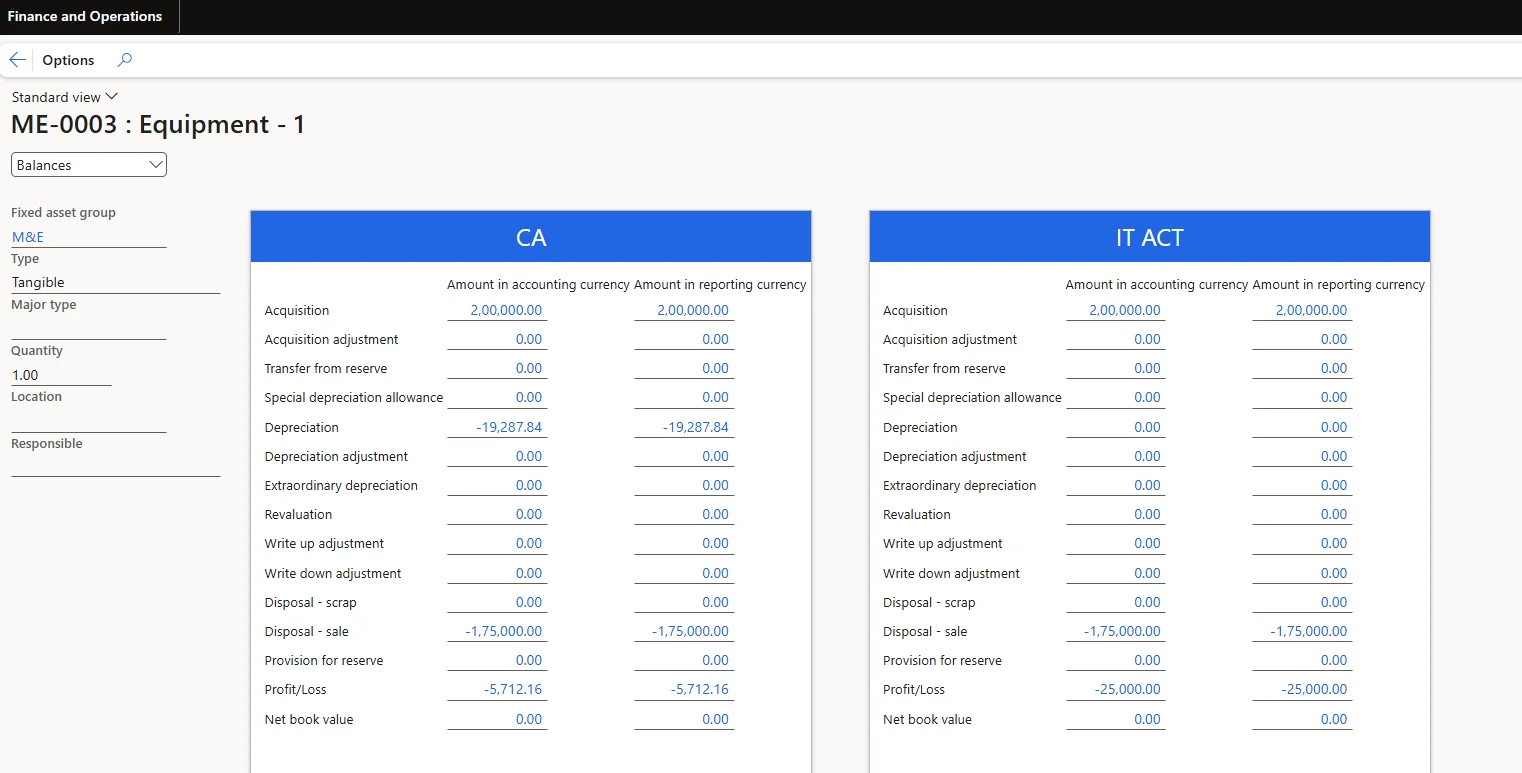This screenshot has width=1522, height=773.
Task: Open IT ACT Revaluation accounting currency amount
Action: (x=1115, y=514)
